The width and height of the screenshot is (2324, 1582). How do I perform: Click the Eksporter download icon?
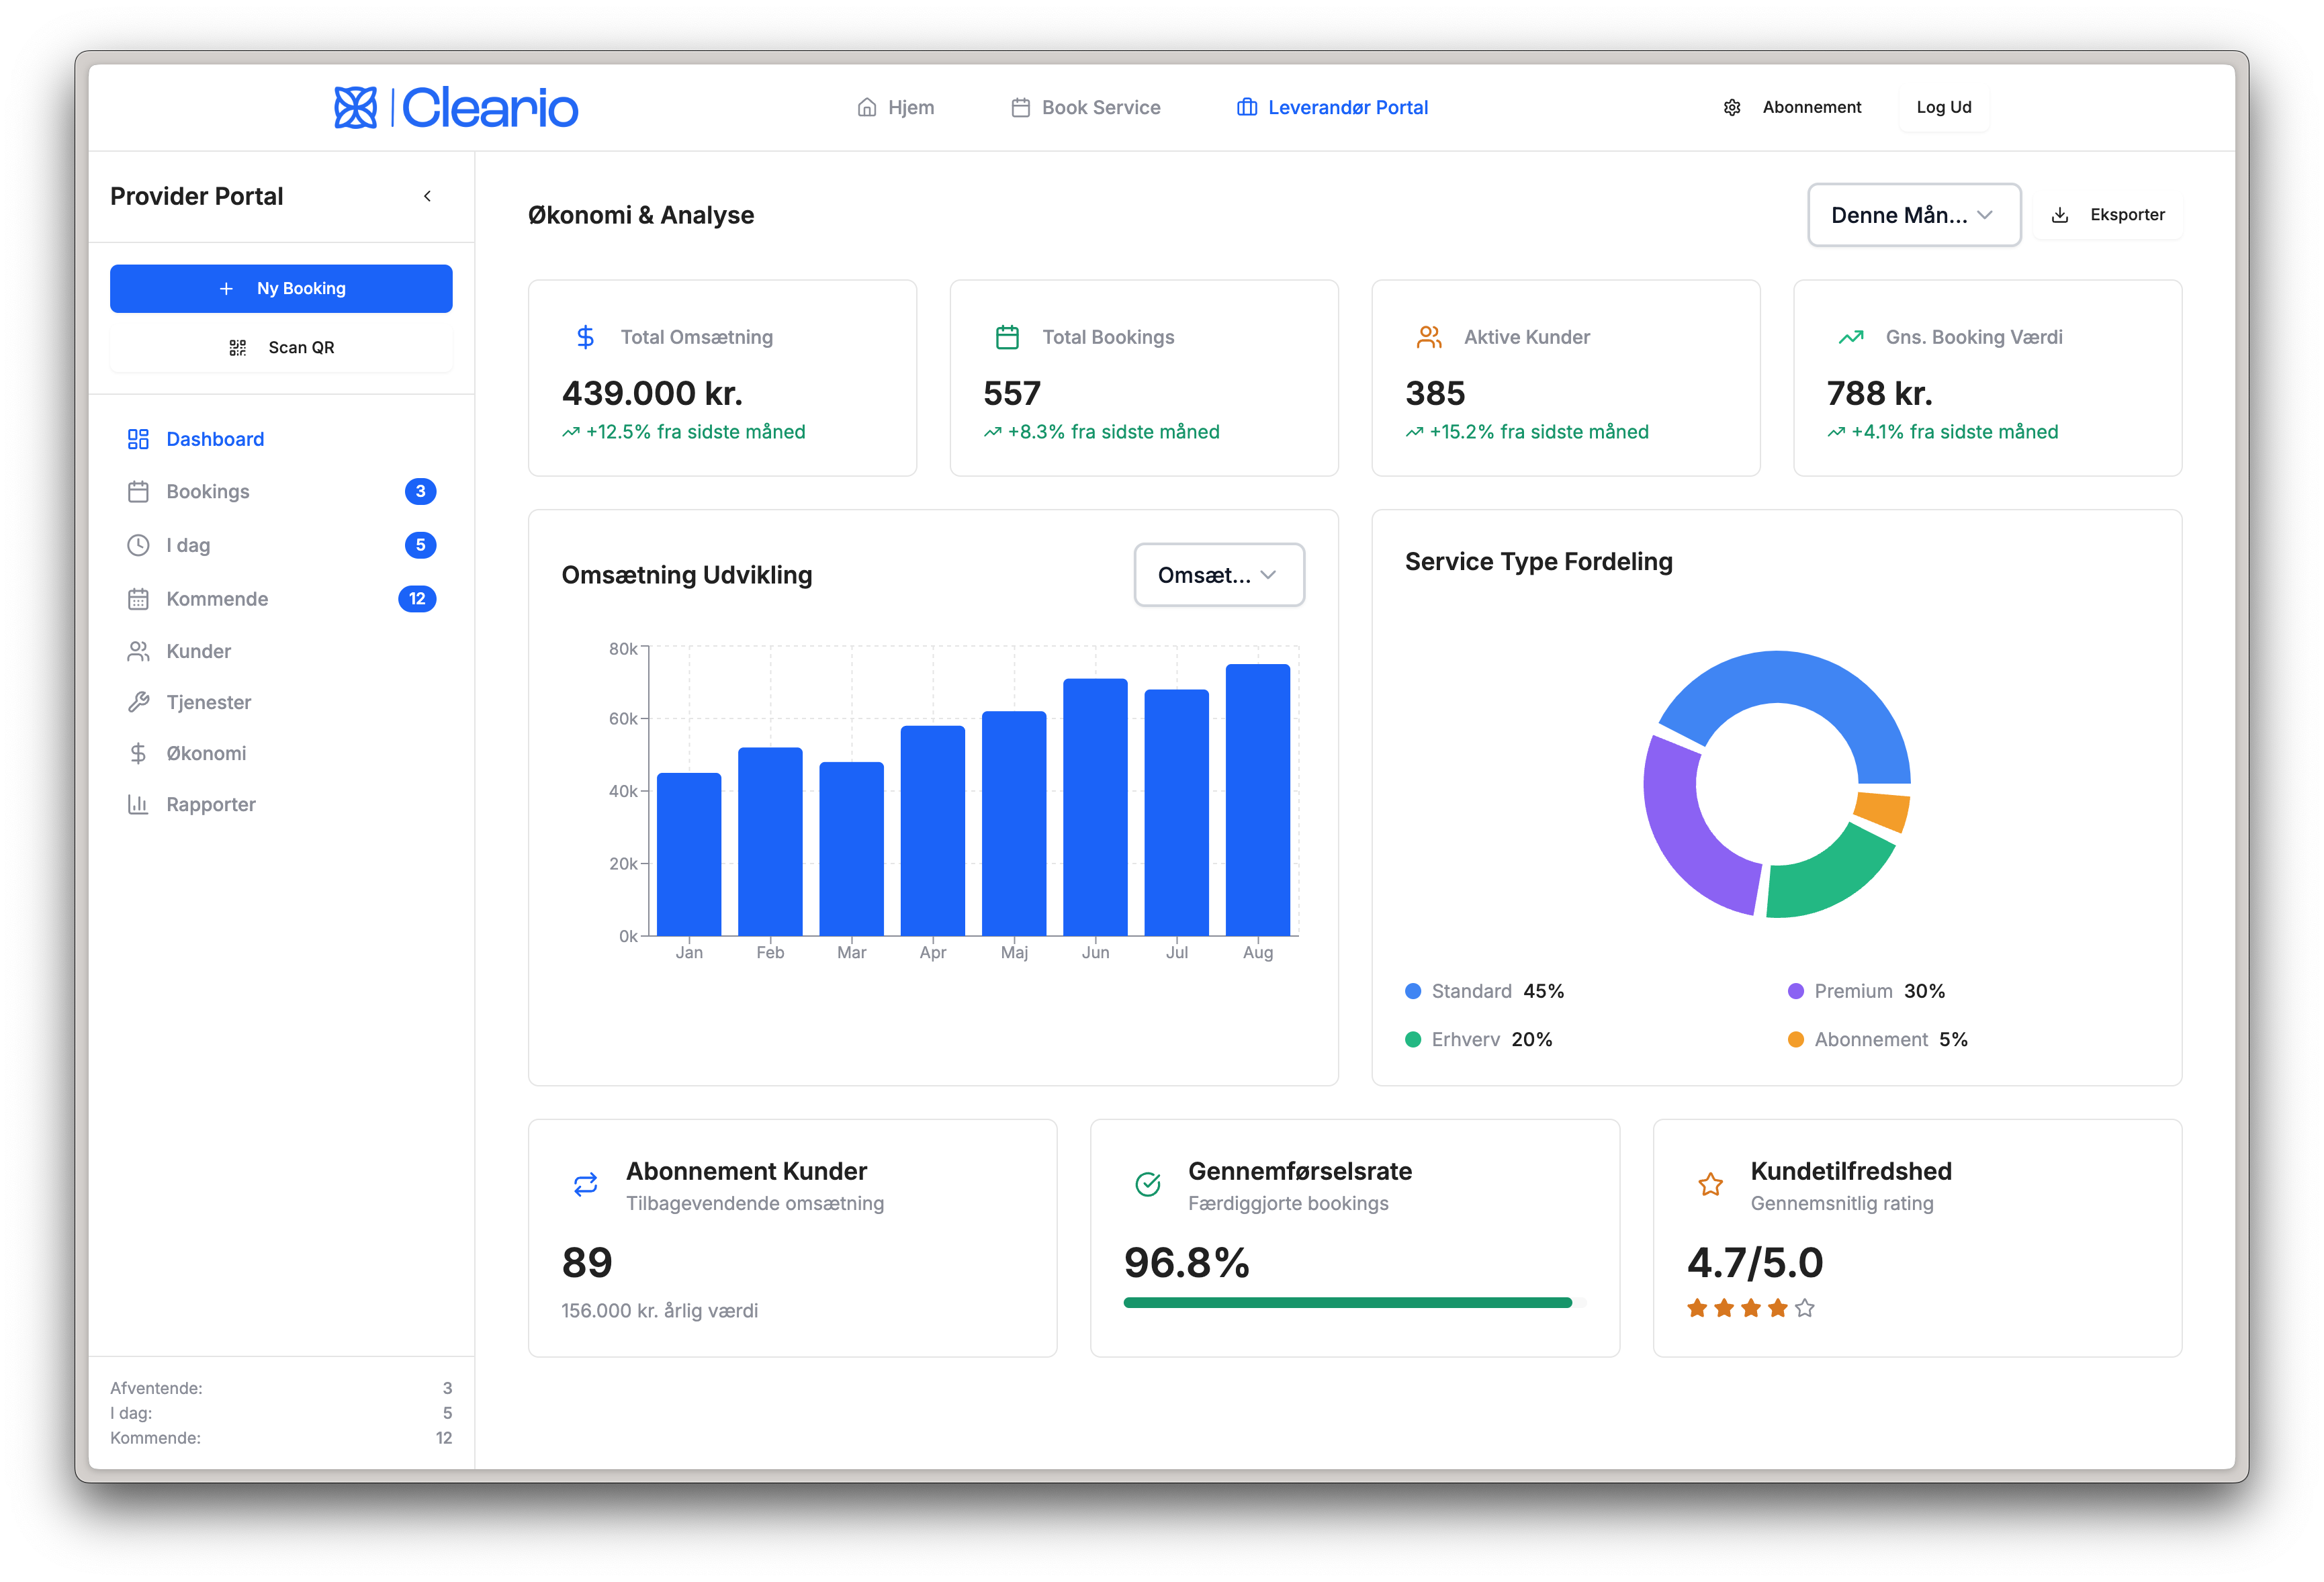coord(2059,215)
